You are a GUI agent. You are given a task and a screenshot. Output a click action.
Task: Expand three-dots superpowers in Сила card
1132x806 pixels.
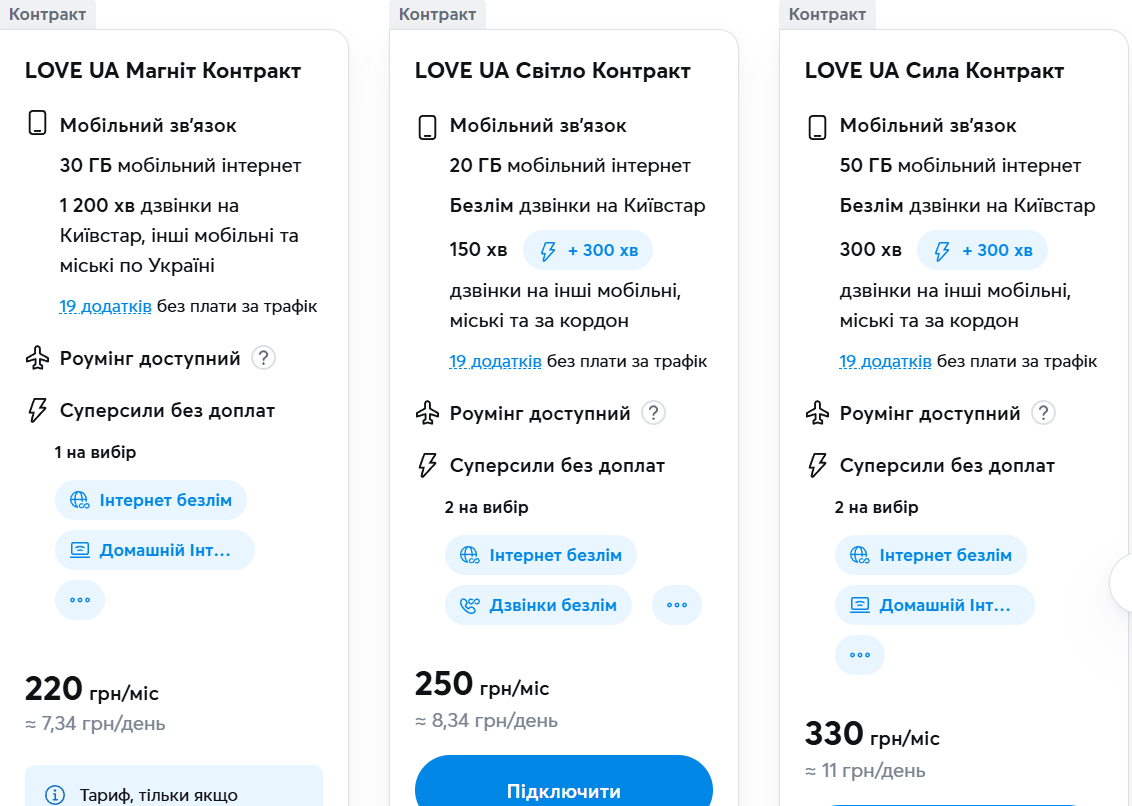coord(860,655)
